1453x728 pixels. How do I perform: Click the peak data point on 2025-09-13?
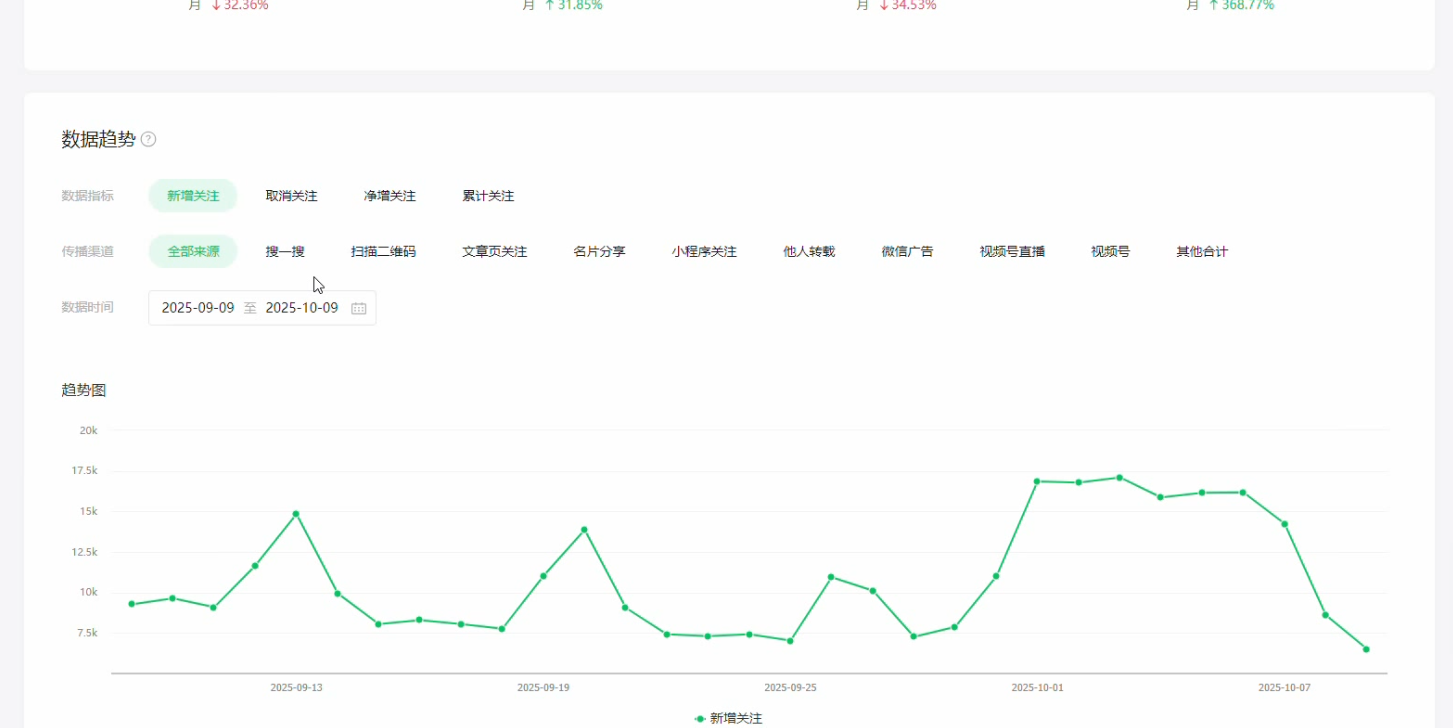click(296, 514)
